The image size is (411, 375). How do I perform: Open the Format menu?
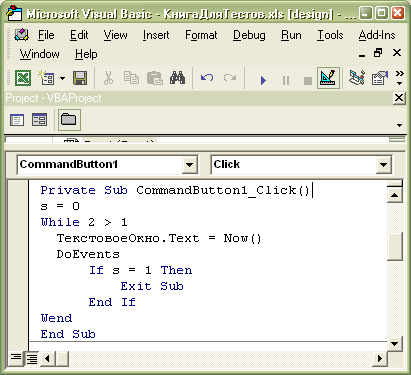(x=201, y=35)
